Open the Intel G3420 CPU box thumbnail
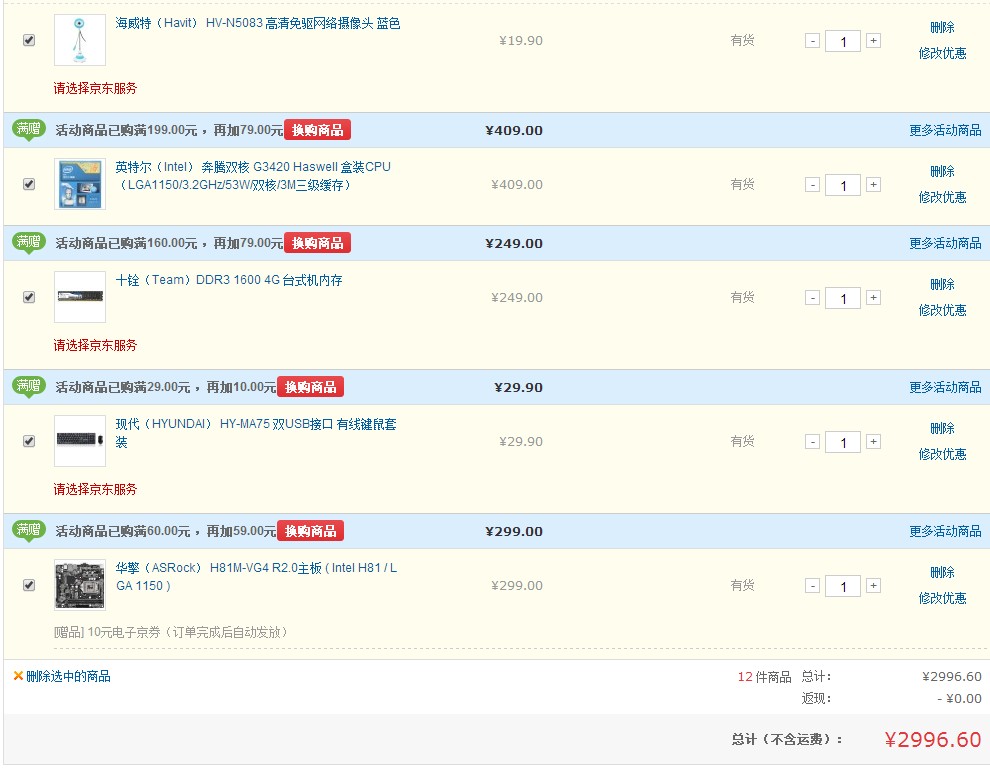 [x=80, y=184]
